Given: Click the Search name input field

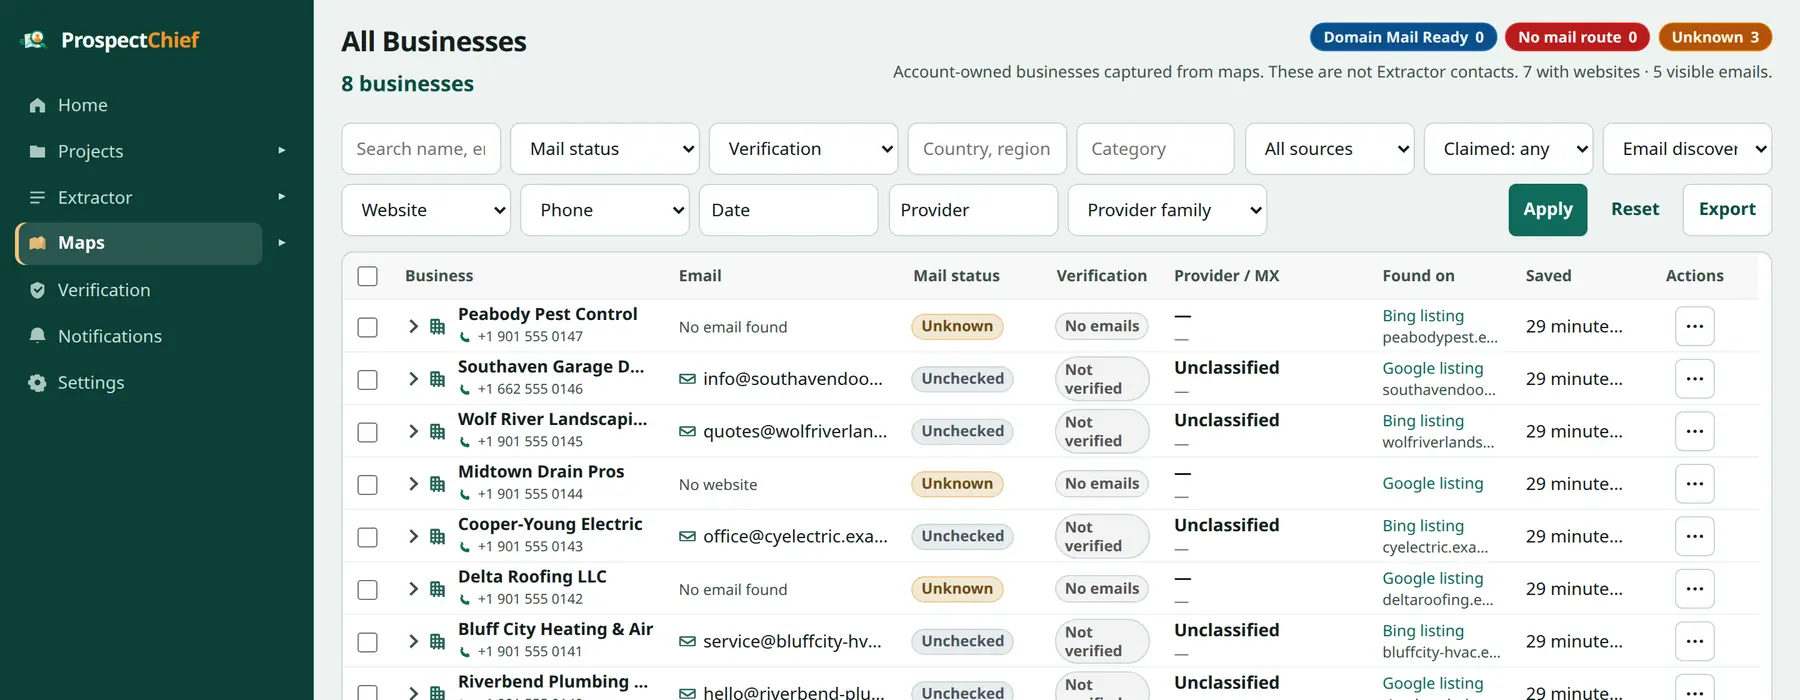Looking at the screenshot, I should click(421, 149).
